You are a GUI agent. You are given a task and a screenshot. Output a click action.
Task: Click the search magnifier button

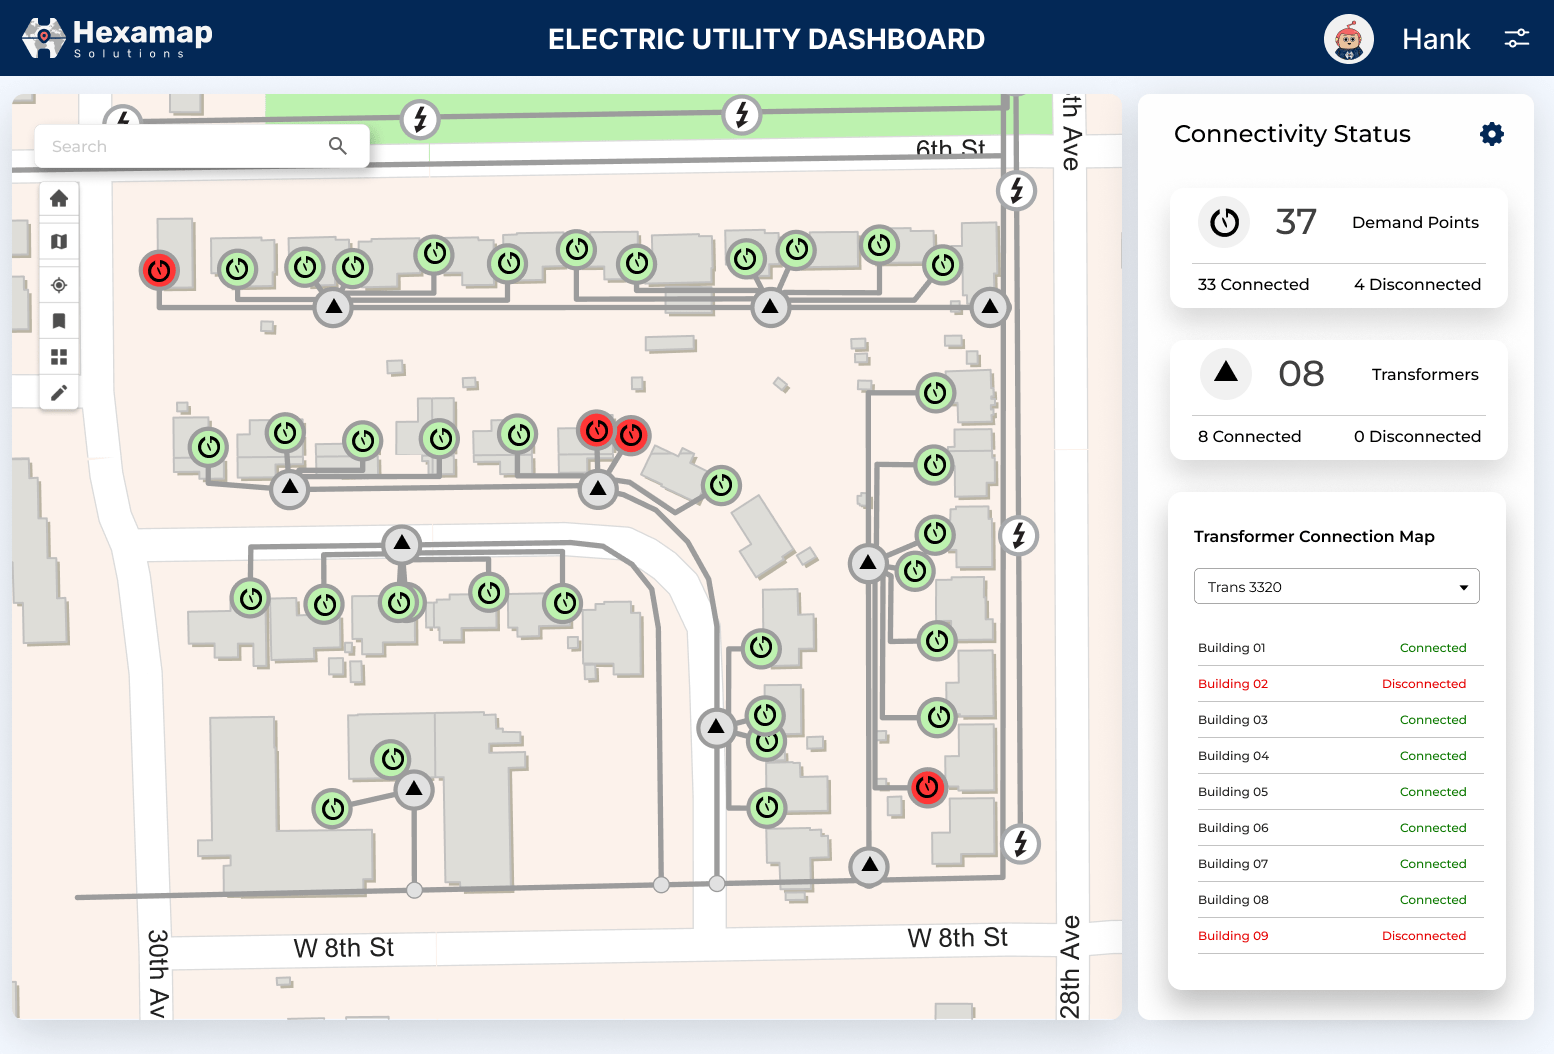pyautogui.click(x=338, y=146)
